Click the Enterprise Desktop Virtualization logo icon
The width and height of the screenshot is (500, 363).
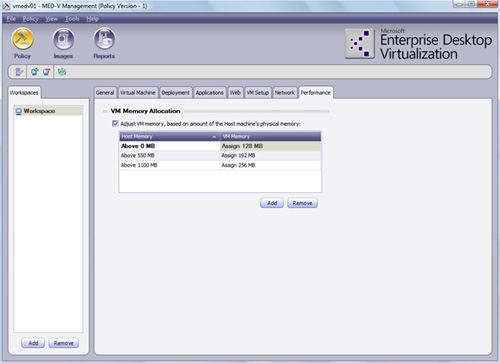[x=360, y=44]
